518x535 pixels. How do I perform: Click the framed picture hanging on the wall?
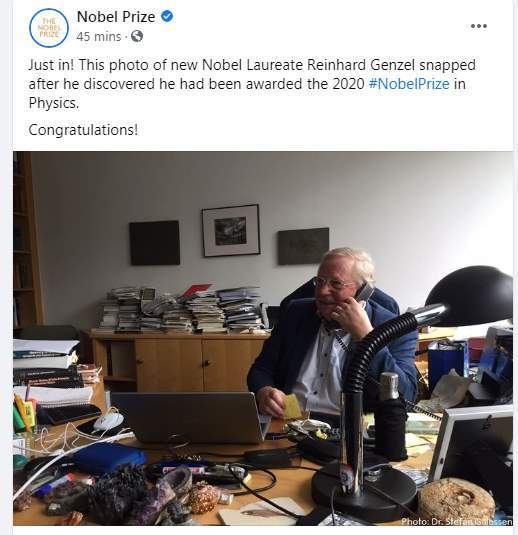point(231,231)
